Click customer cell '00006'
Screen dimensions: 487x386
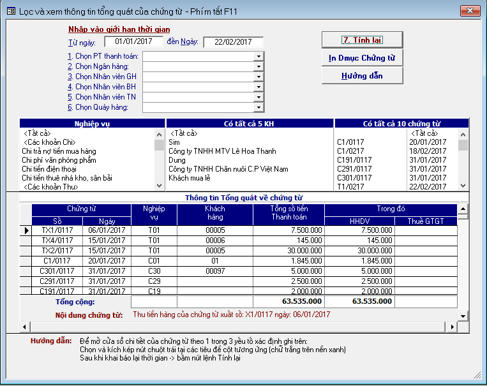215,240
